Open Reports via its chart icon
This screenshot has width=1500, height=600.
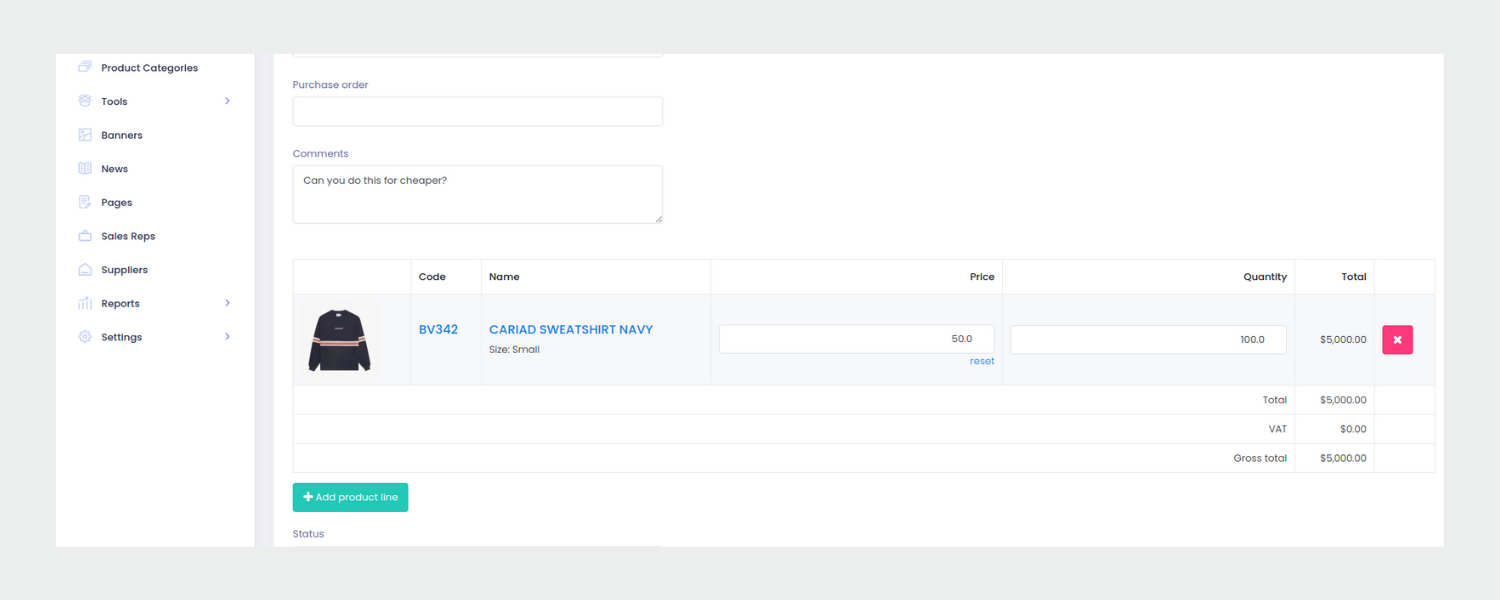84,303
